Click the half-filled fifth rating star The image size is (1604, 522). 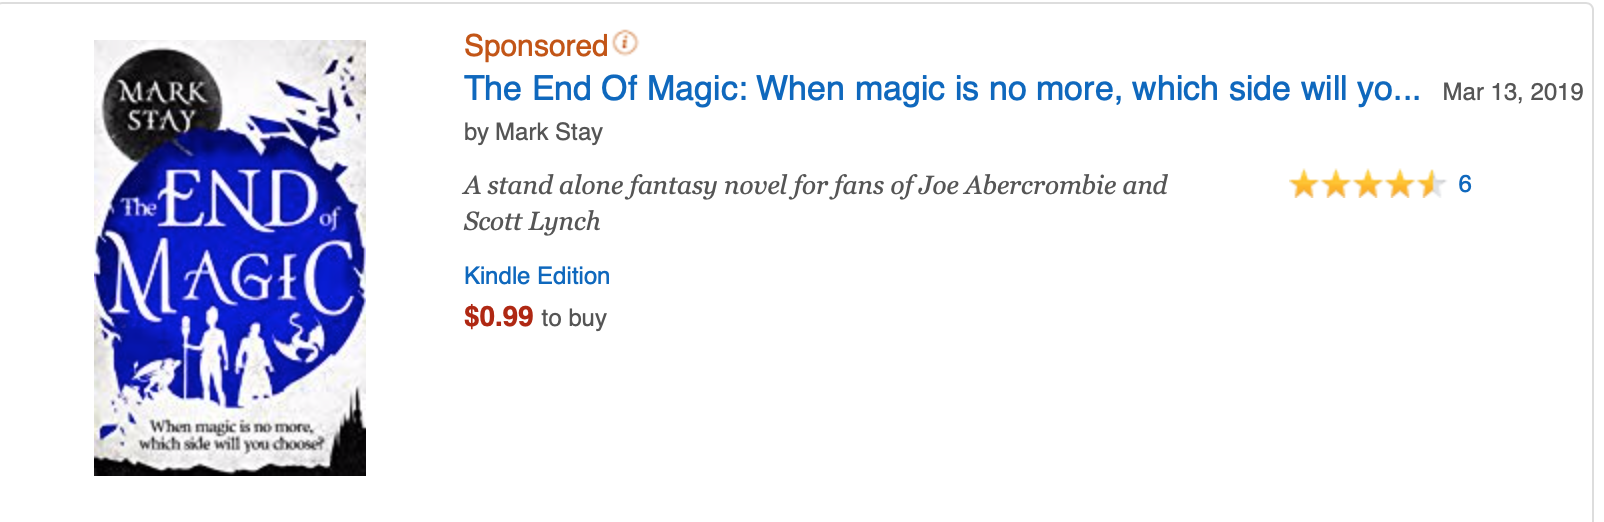point(1431,184)
